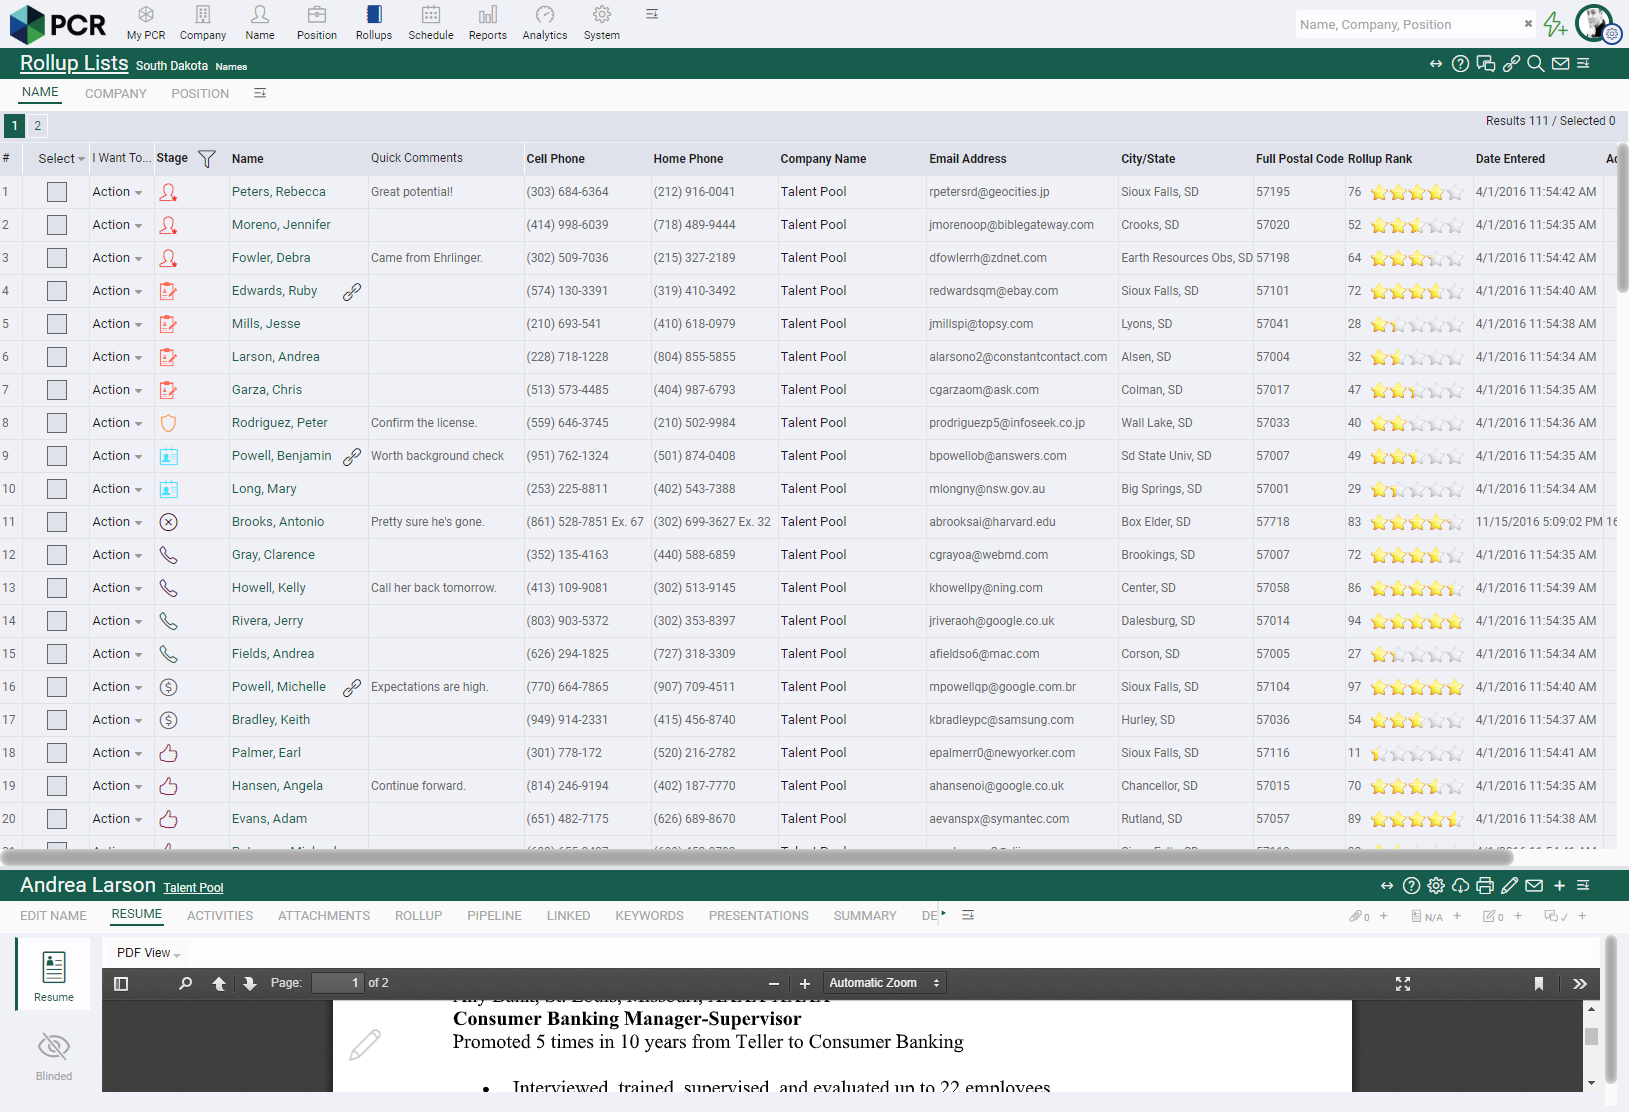Image resolution: width=1629 pixels, height=1112 pixels.
Task: Open the Analytics section
Action: (x=544, y=22)
